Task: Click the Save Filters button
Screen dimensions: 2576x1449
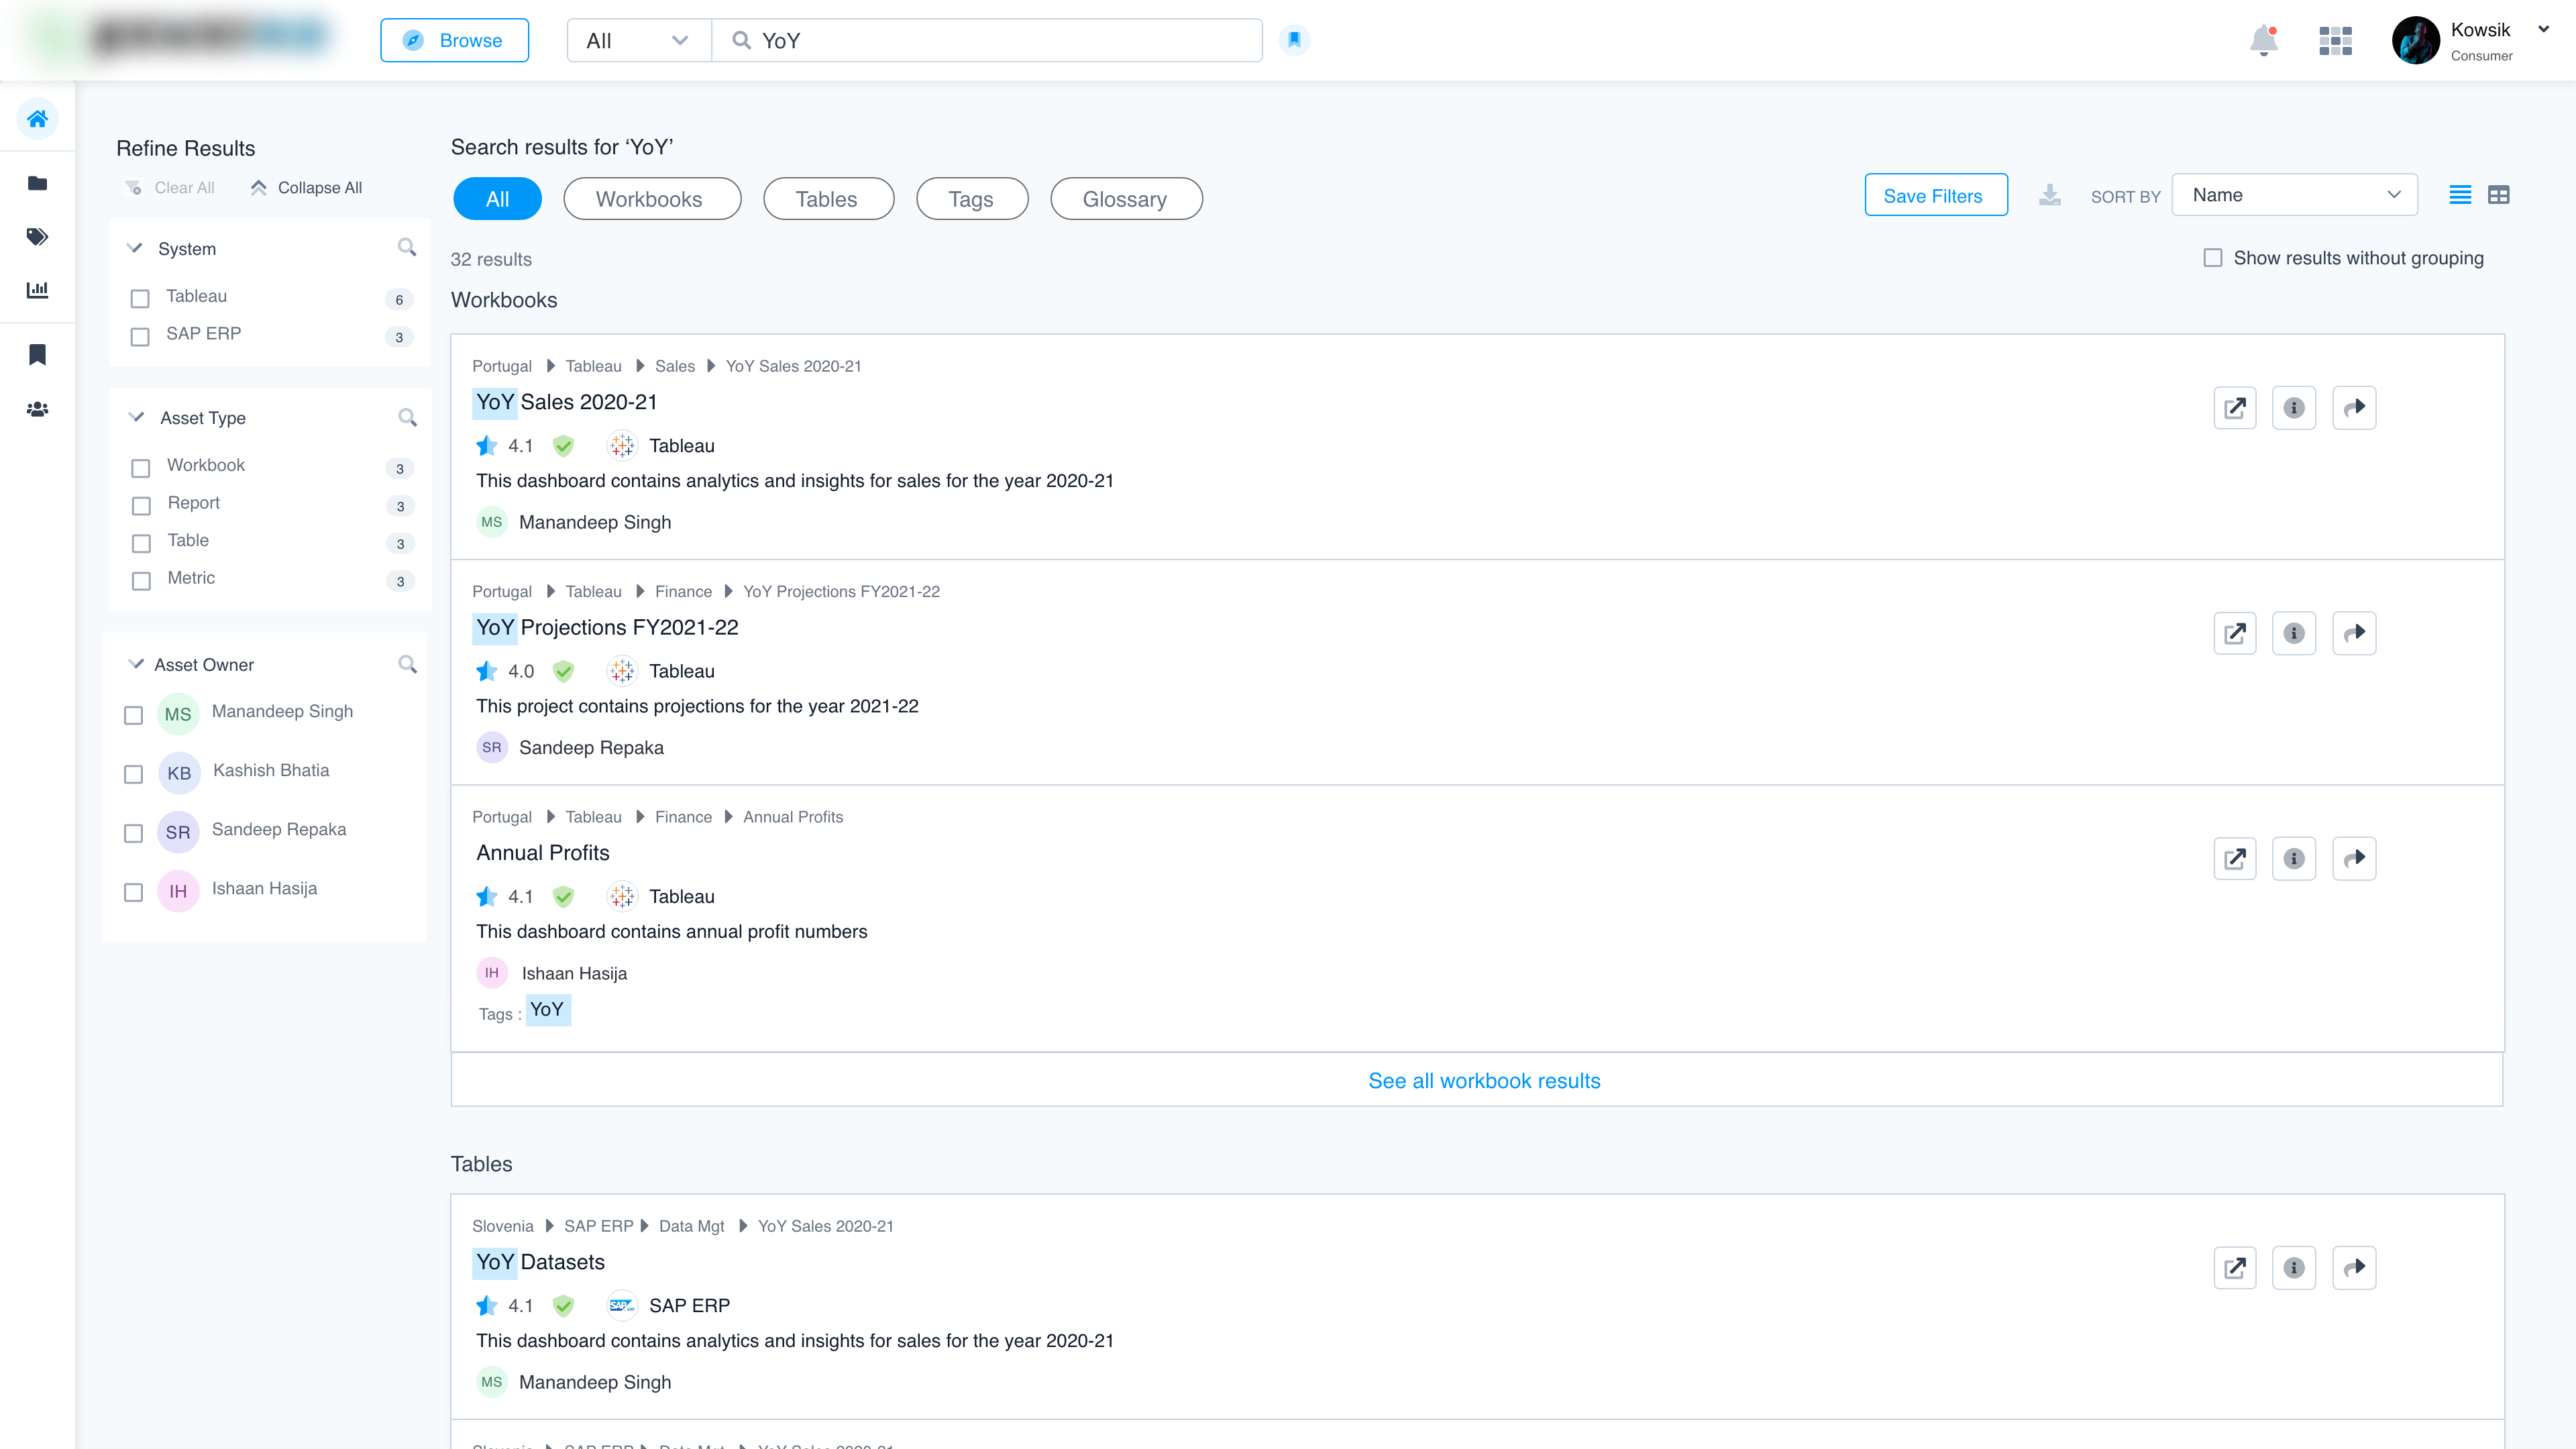Action: click(x=1934, y=195)
